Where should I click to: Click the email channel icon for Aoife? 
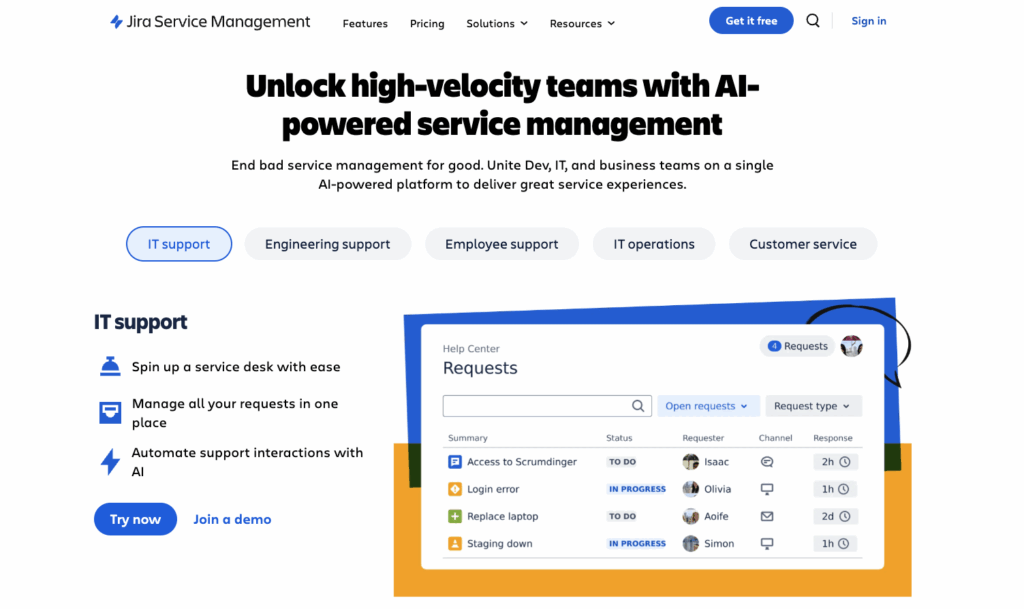(x=767, y=516)
